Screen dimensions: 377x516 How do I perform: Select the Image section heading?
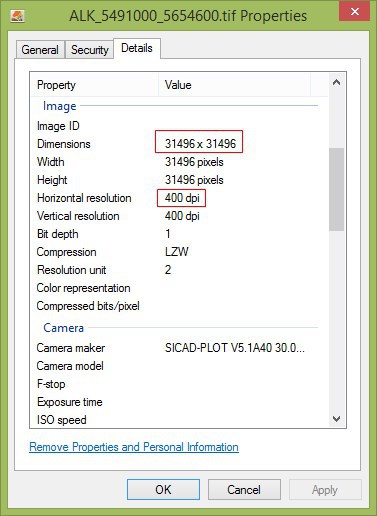pyautogui.click(x=60, y=106)
